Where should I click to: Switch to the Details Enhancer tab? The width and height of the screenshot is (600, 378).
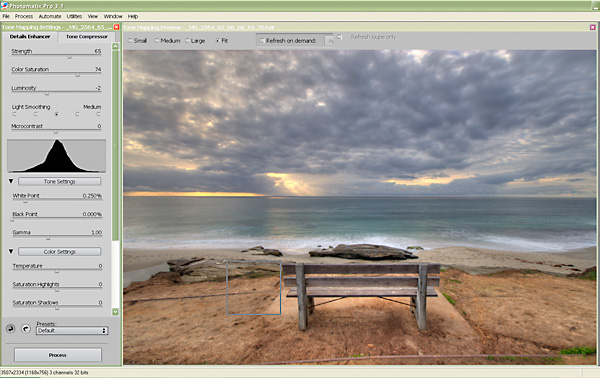[x=30, y=37]
